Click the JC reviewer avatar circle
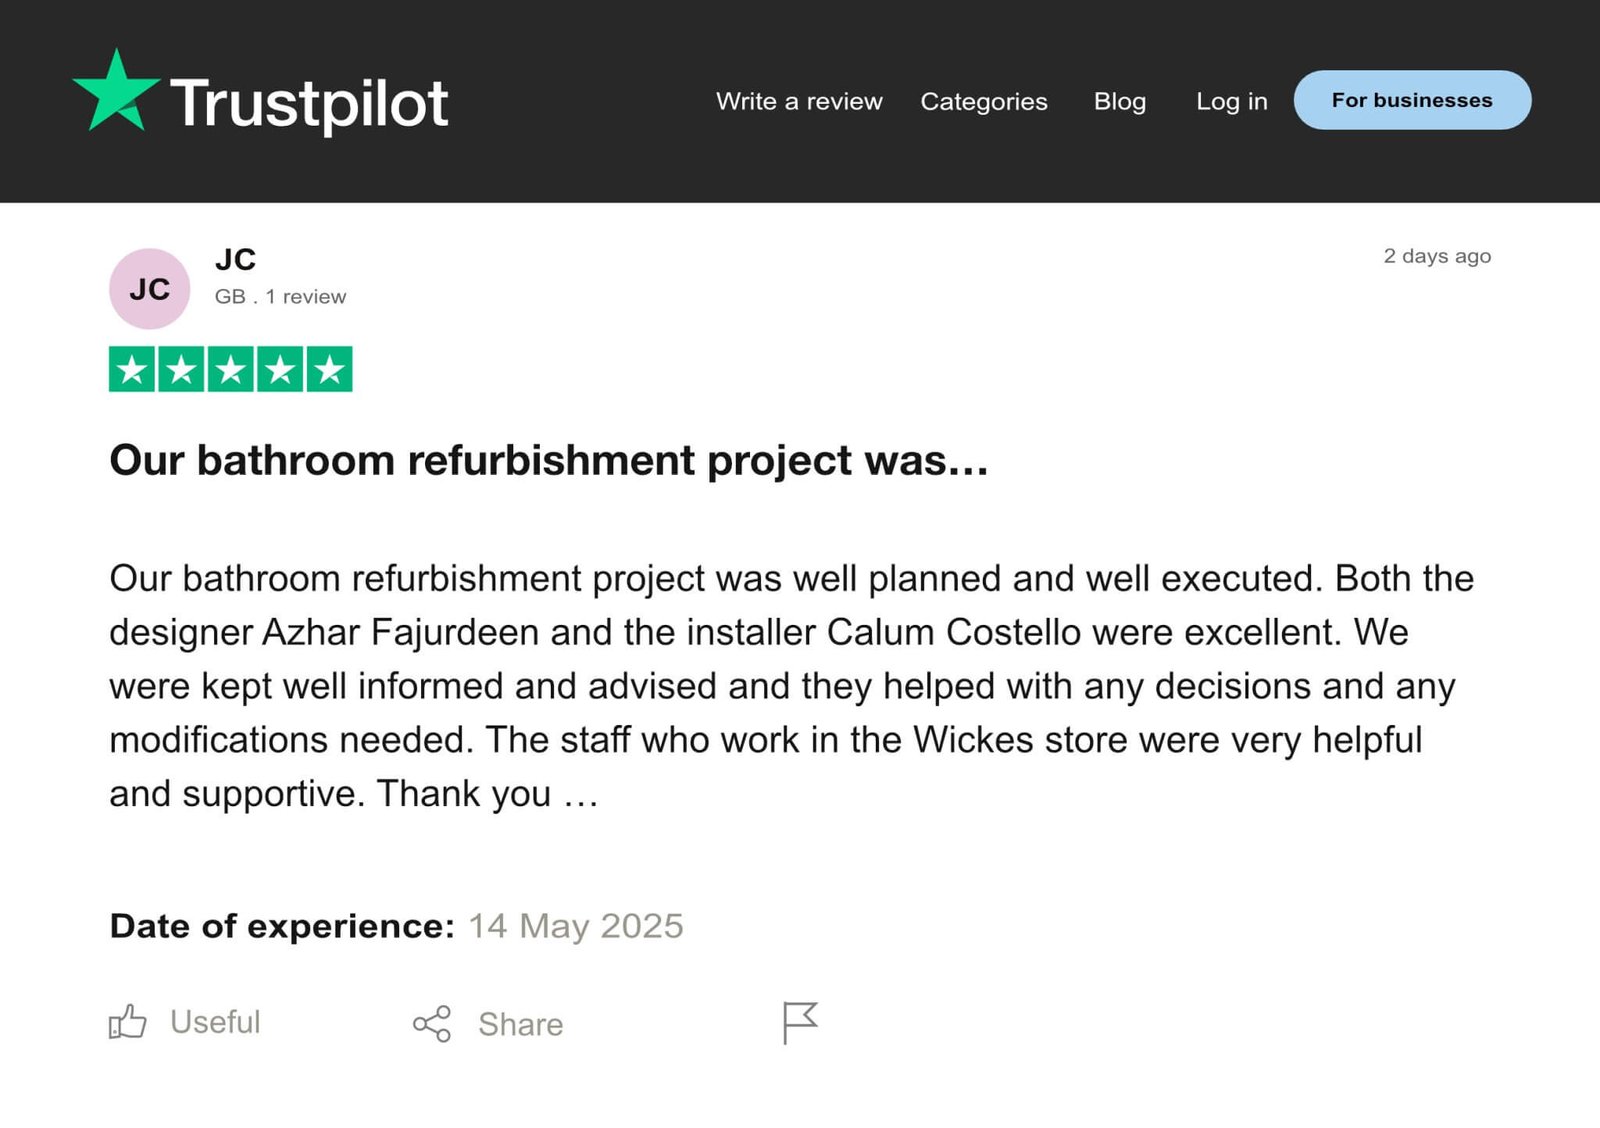Viewport: 1600px width, 1128px height. point(149,289)
